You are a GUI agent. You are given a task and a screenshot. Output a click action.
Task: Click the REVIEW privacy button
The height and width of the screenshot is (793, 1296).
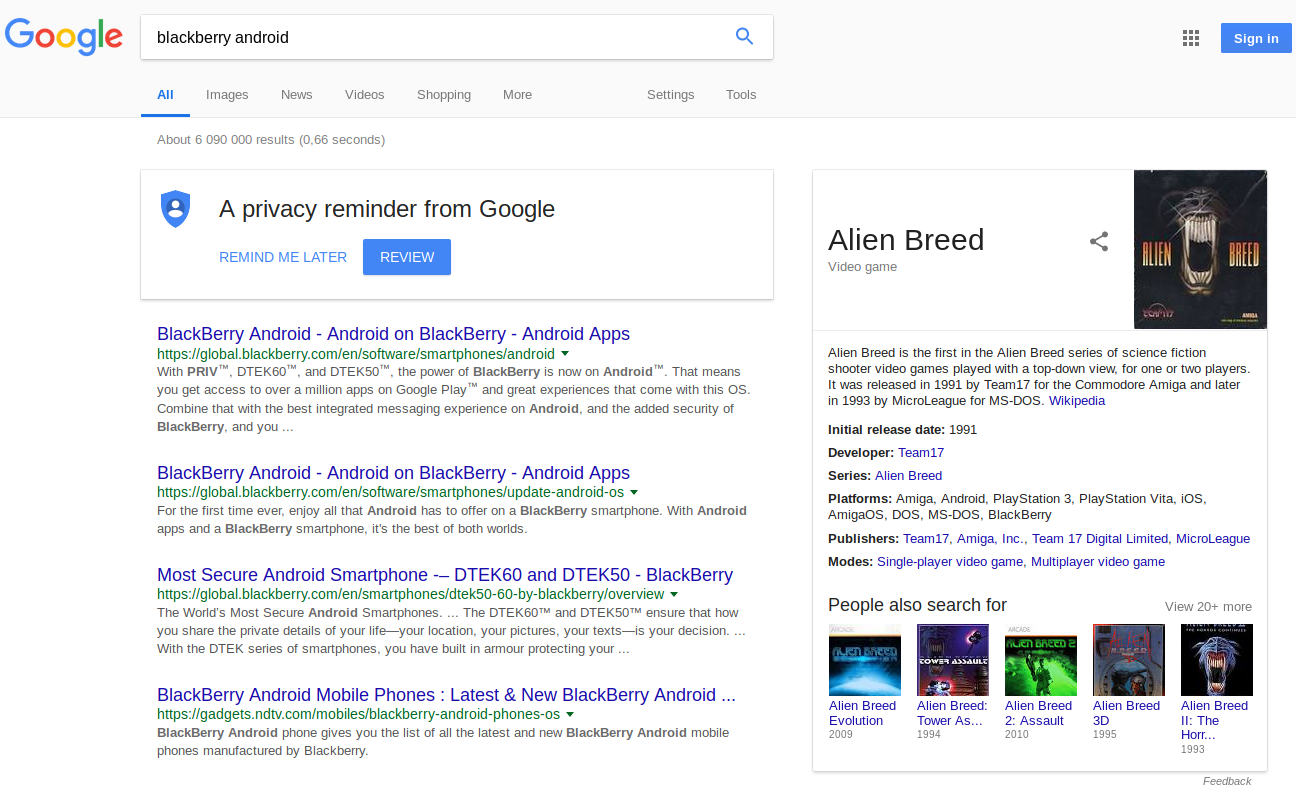[407, 257]
